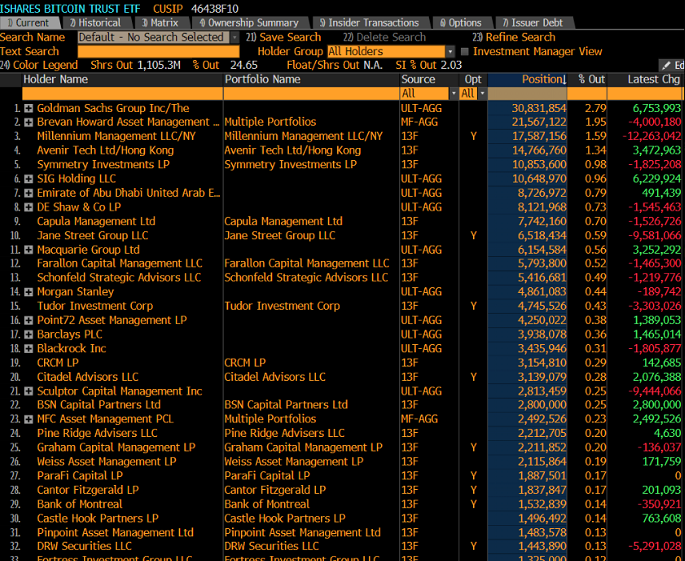Select BSN Capital Partners Ltd holder name
The image size is (685, 561).
[99, 405]
